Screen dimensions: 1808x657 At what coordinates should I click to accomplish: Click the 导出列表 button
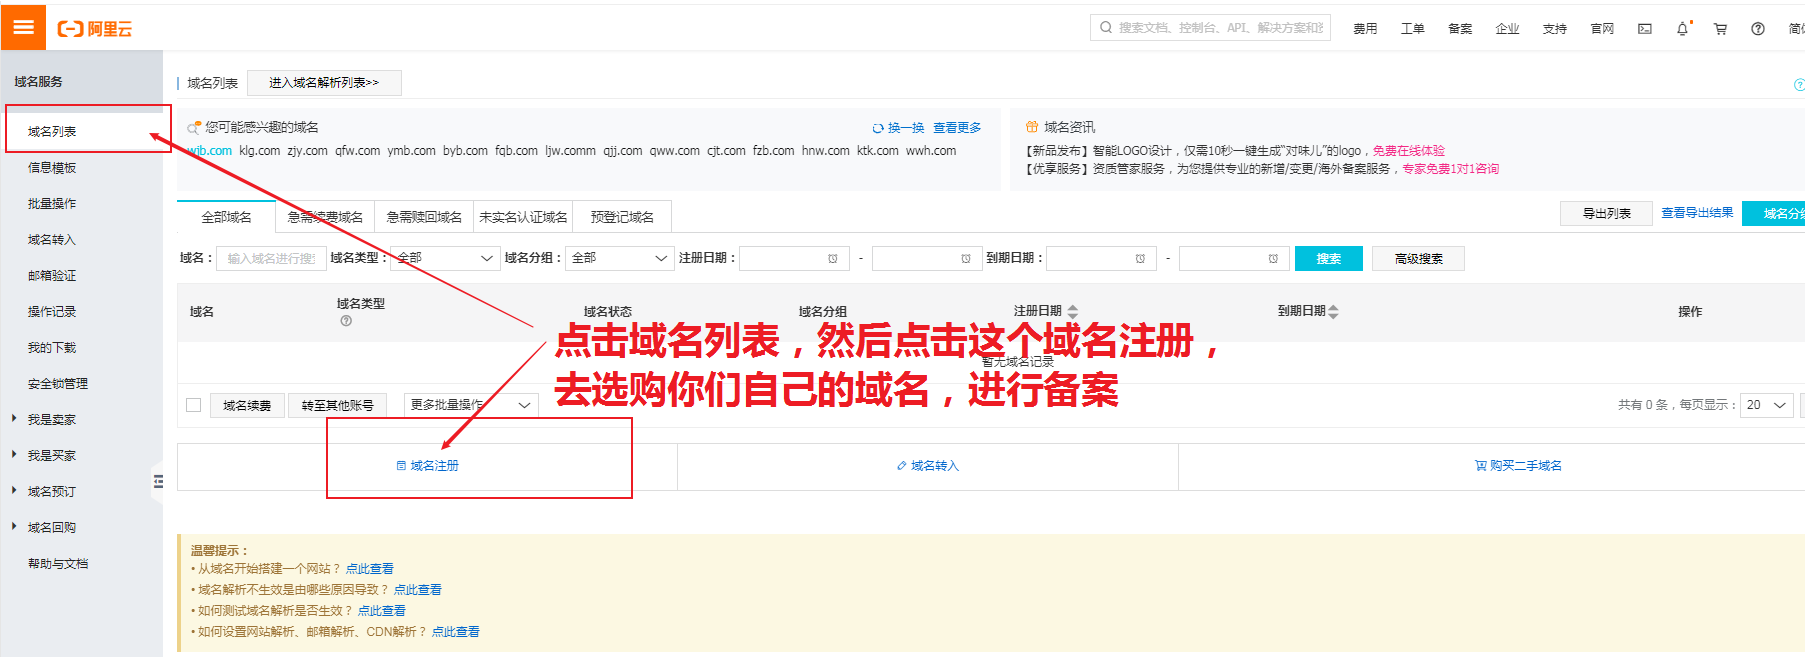[x=1606, y=213]
